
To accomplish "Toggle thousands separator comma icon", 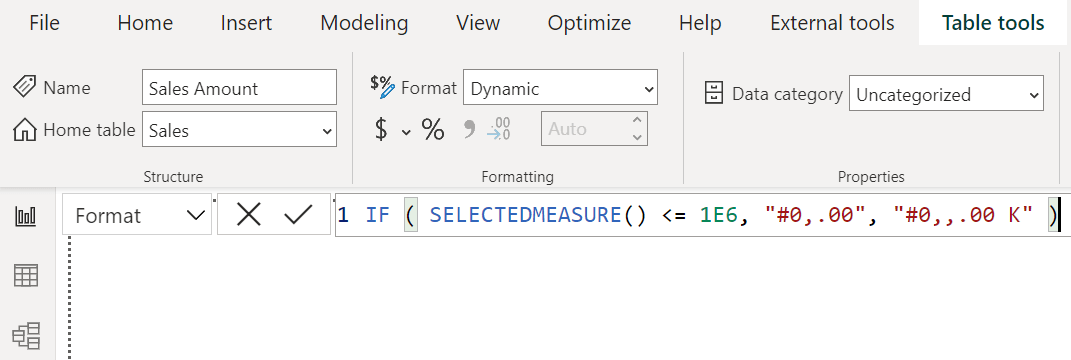I will (x=469, y=128).
